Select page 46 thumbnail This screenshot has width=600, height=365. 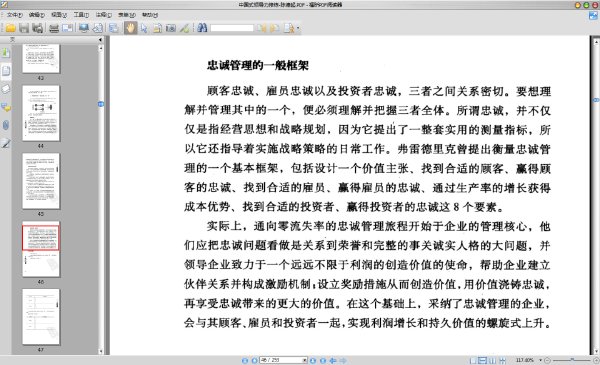tap(41, 249)
